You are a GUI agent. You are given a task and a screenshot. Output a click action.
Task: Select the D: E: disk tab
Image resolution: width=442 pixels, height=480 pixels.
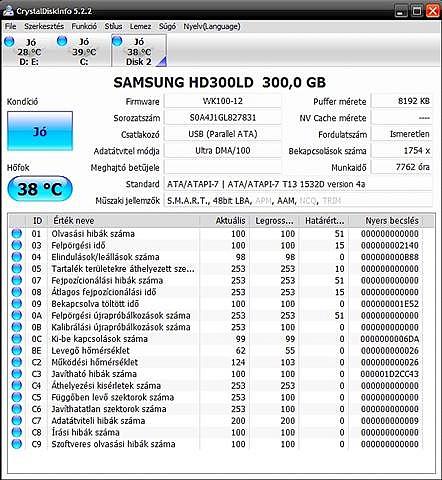pos(29,51)
